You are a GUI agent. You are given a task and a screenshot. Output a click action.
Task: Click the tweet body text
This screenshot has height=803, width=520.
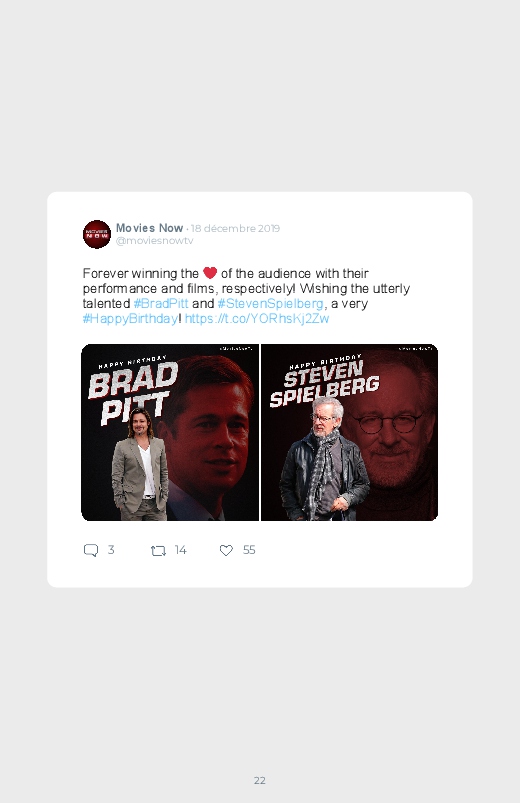(x=246, y=296)
